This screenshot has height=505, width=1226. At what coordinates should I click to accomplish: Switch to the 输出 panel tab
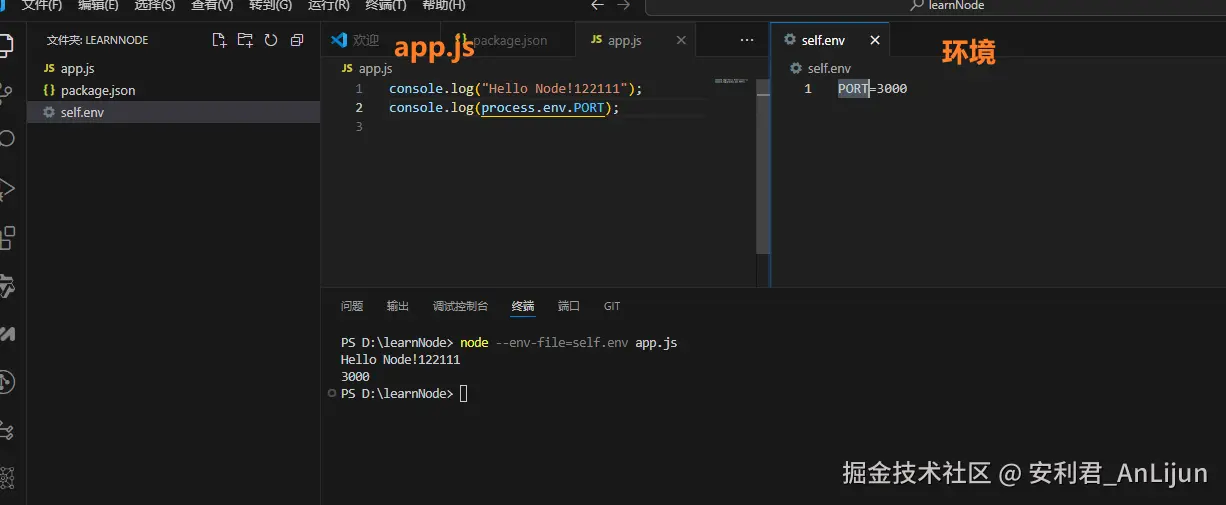[x=398, y=306]
